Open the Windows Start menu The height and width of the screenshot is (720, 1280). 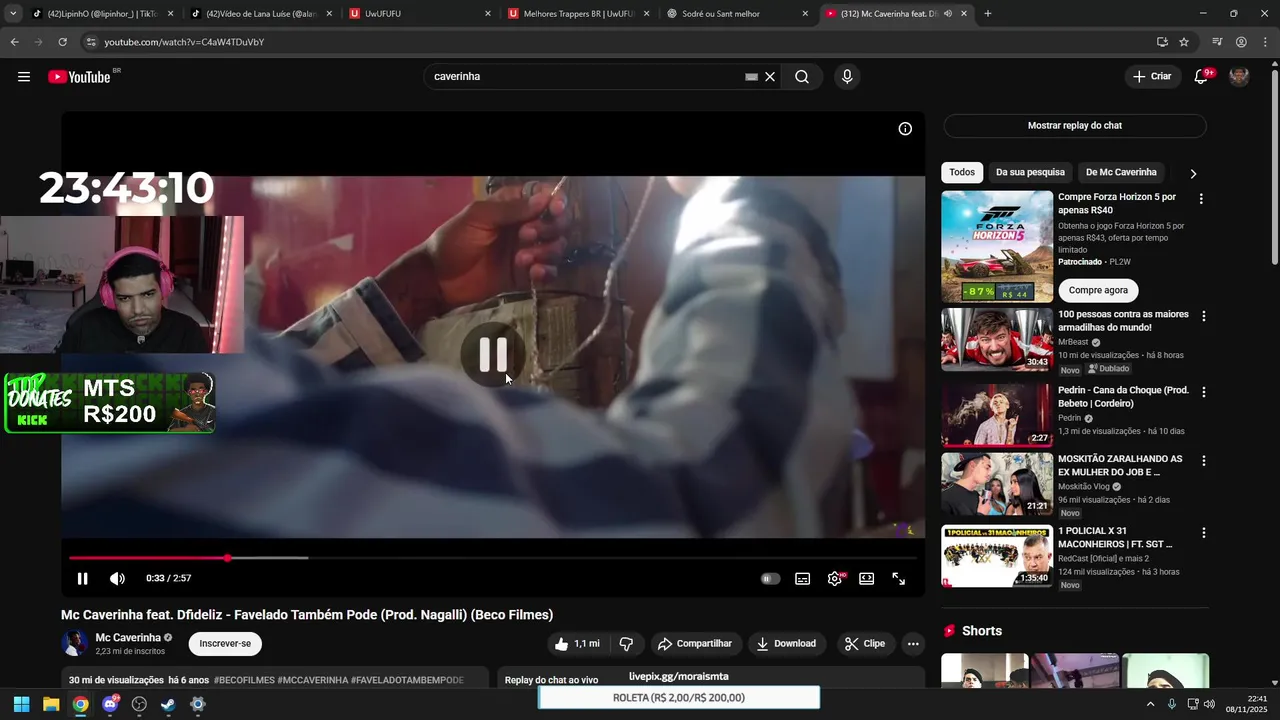click(21, 704)
